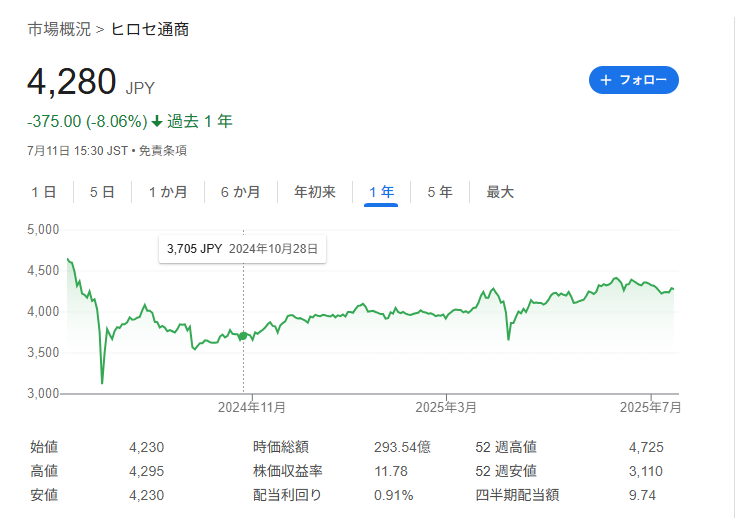Click the down arrow beside 過去 1 年
Image resolution: width=735 pixels, height=518 pixels.
(157, 122)
